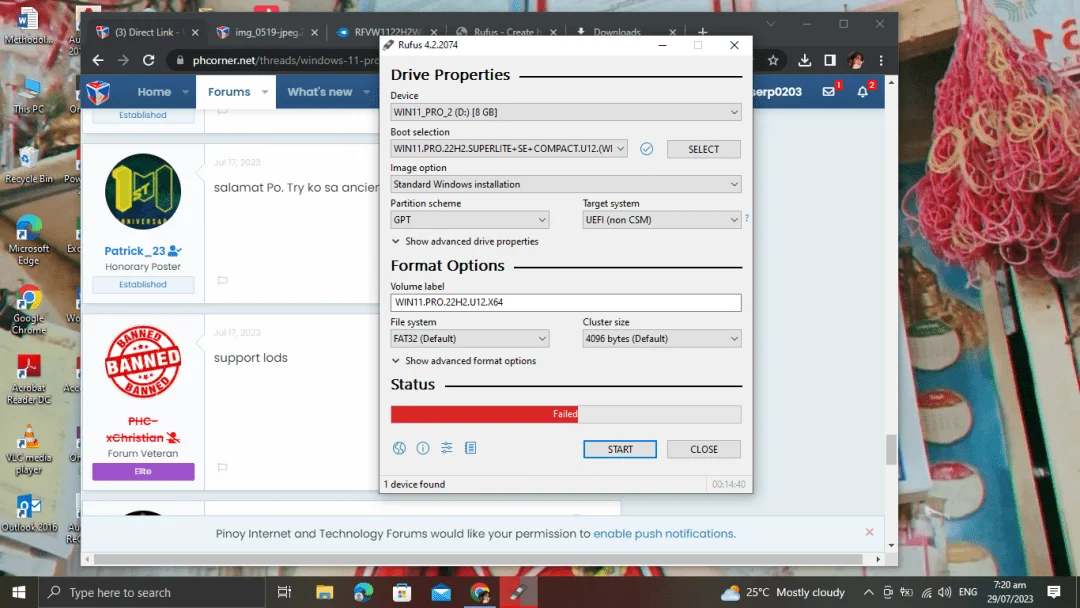Open forum inbox envelope icon
The height and width of the screenshot is (608, 1080).
(x=829, y=92)
